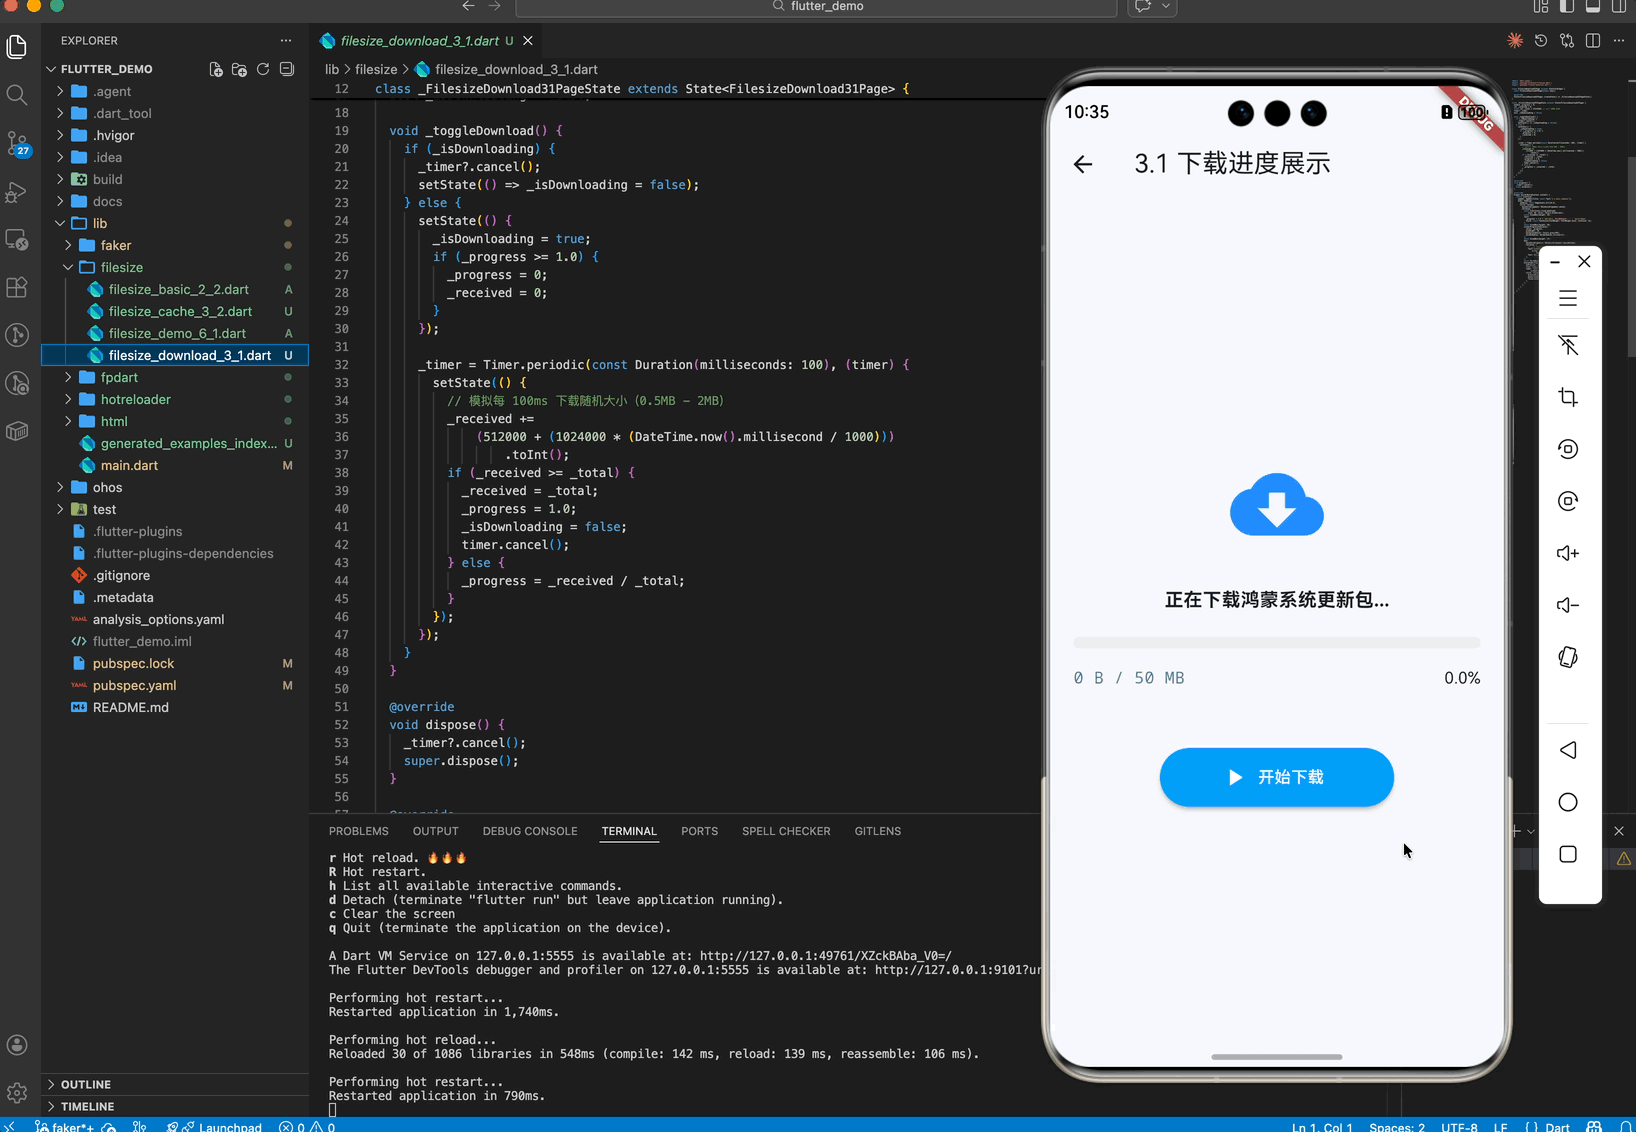Screen dimensions: 1636x1132
Task: Collapse the lib folder
Action: click(x=175, y=223)
